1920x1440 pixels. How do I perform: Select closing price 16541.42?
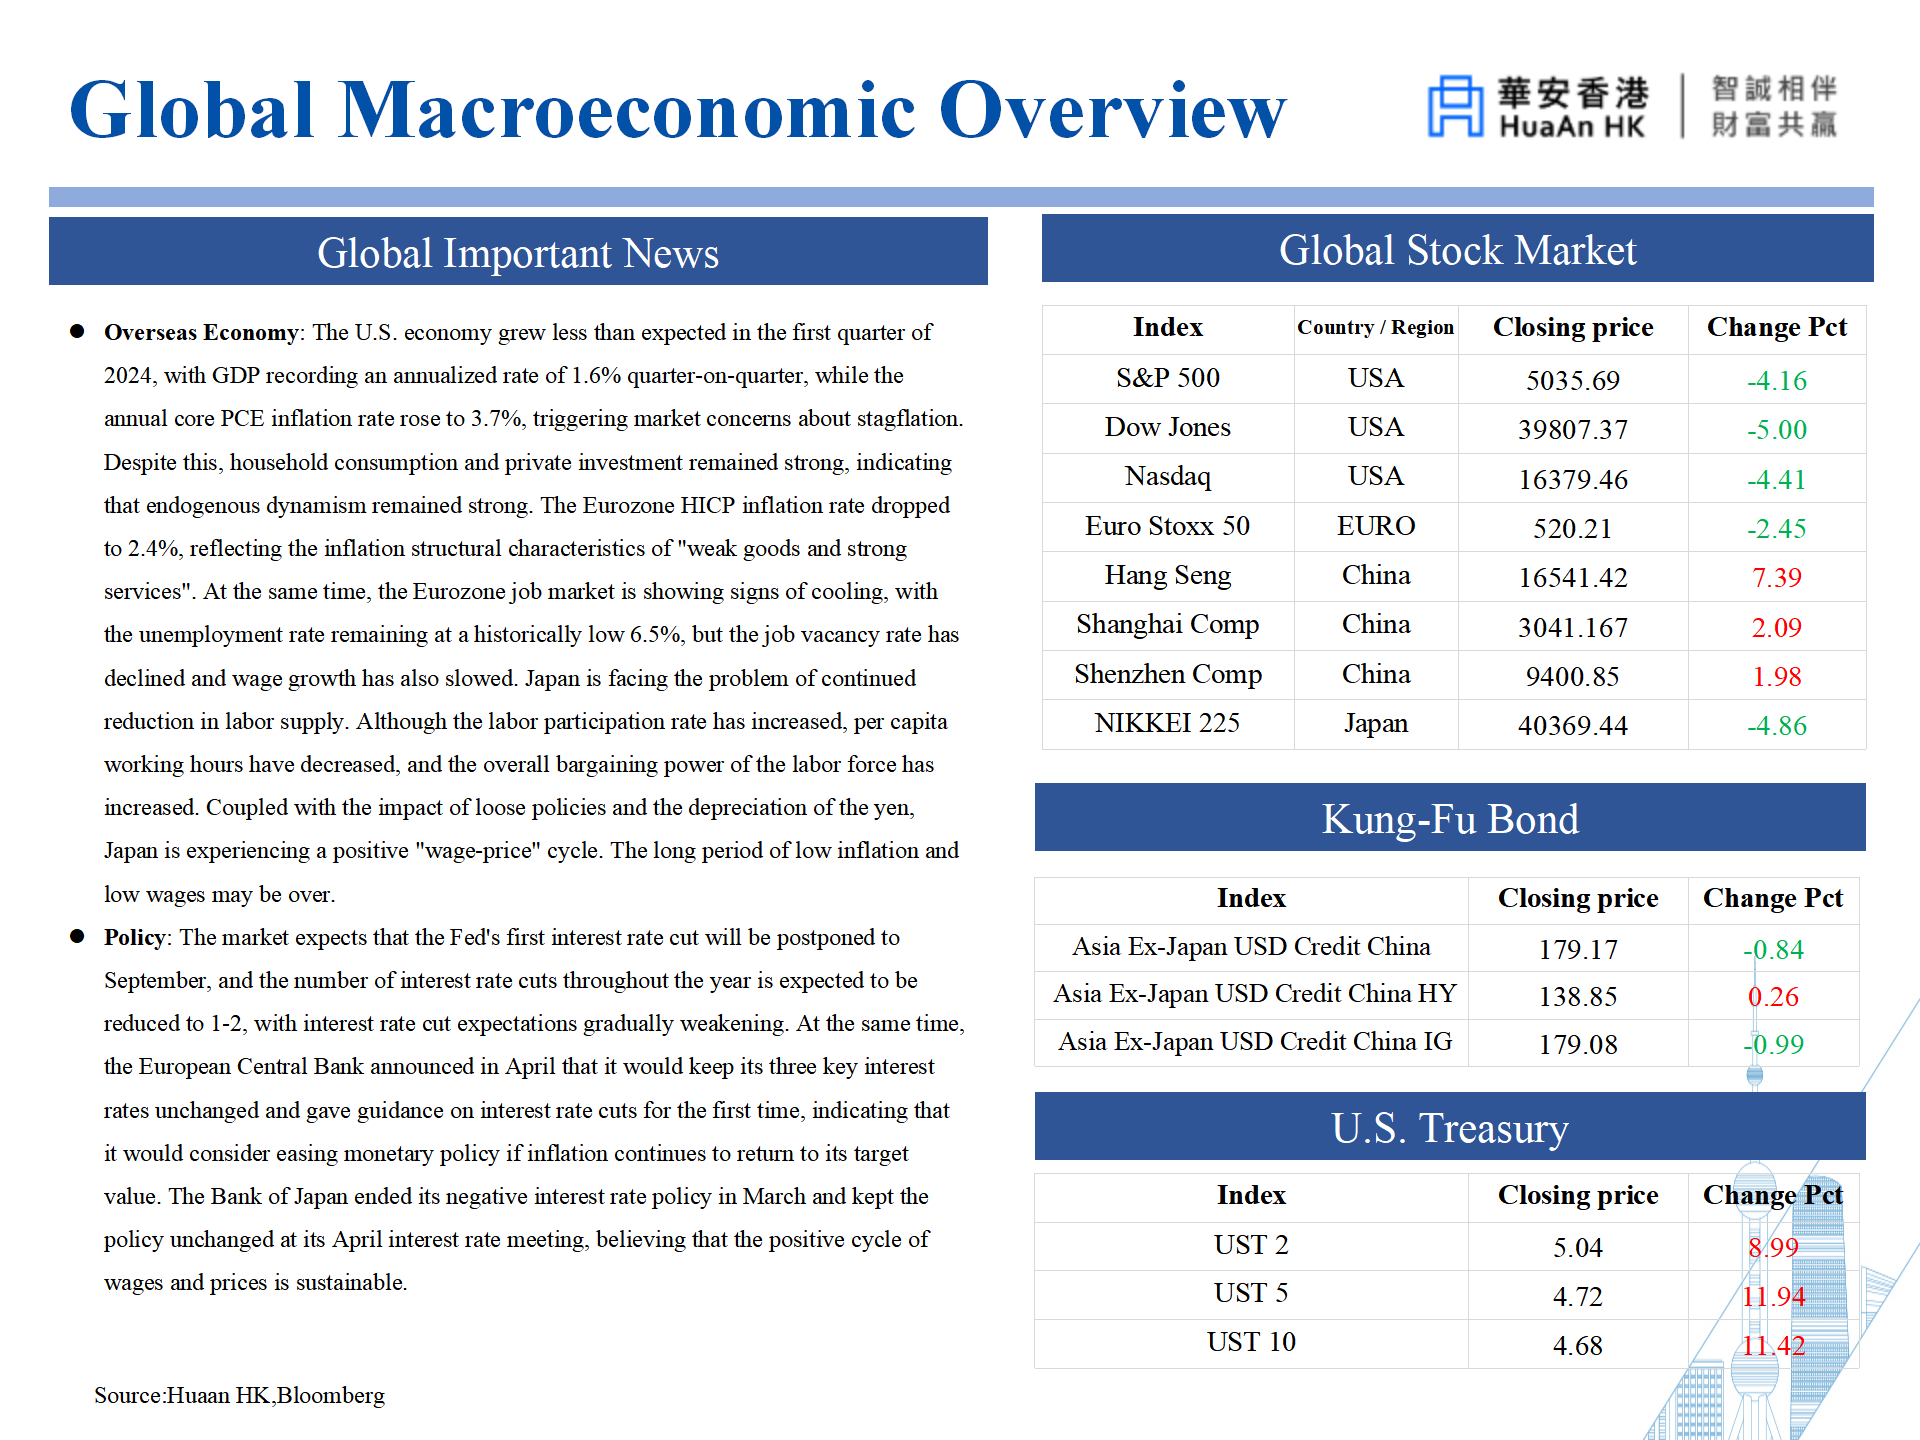point(1573,577)
